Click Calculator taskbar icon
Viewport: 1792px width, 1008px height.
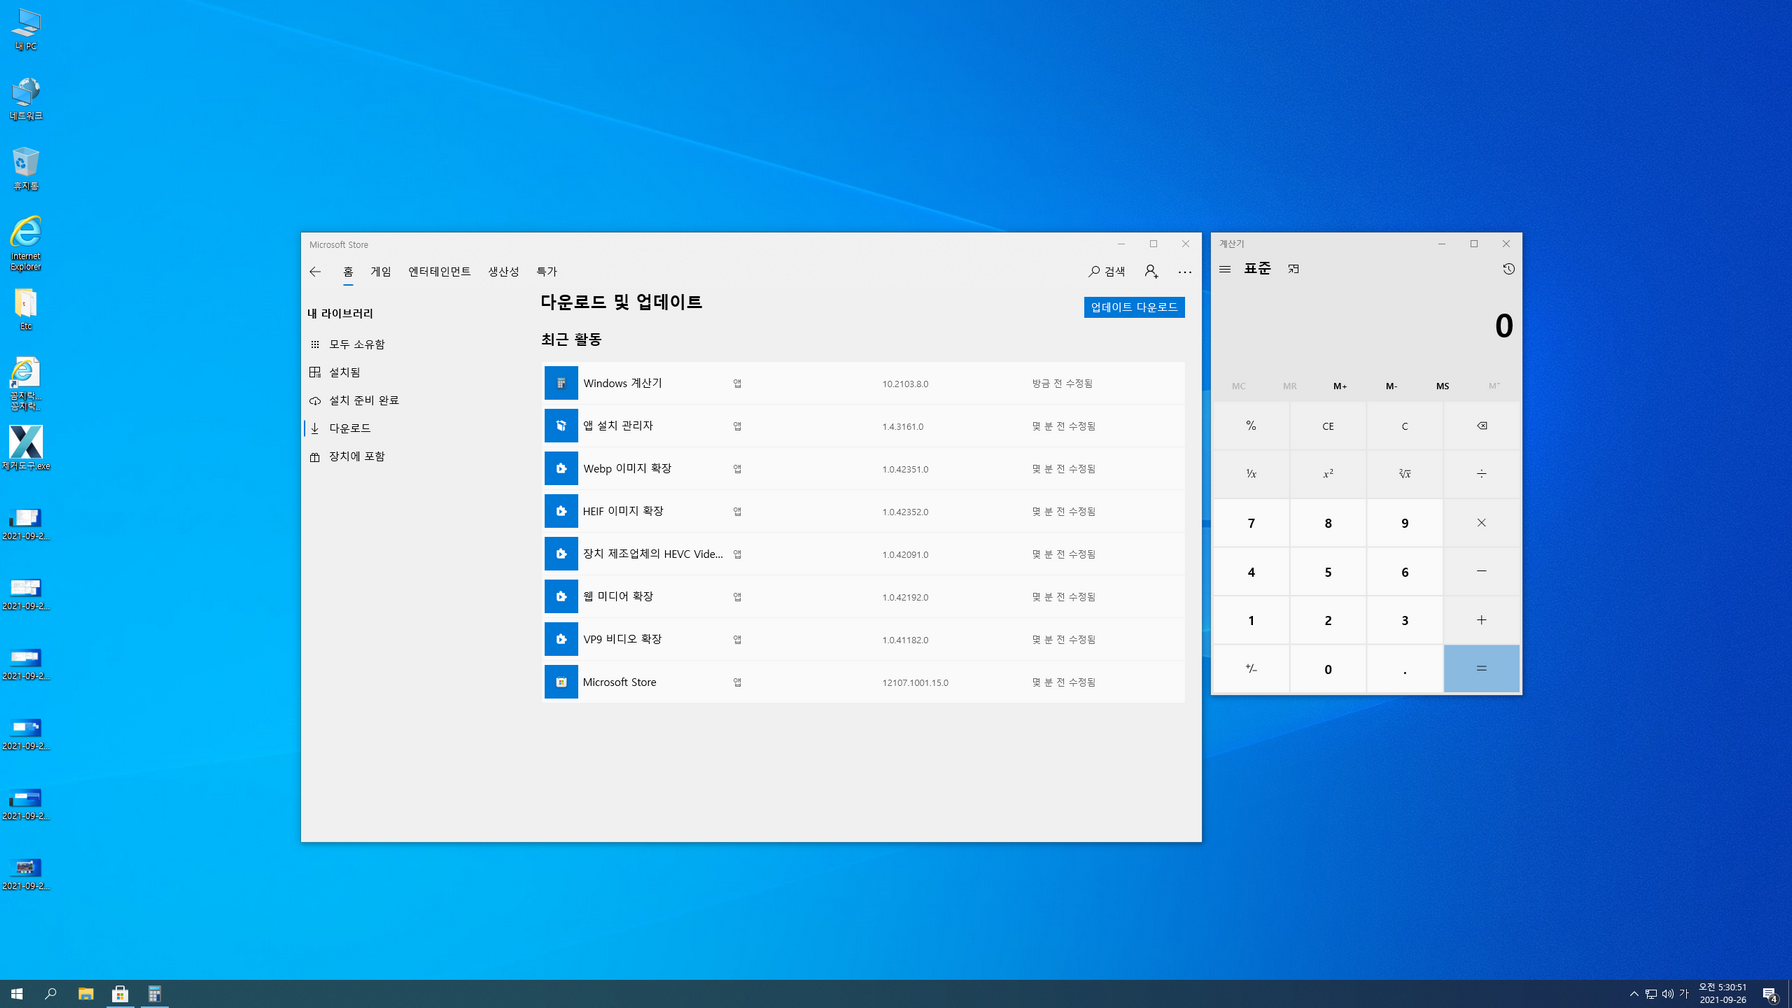tap(155, 994)
